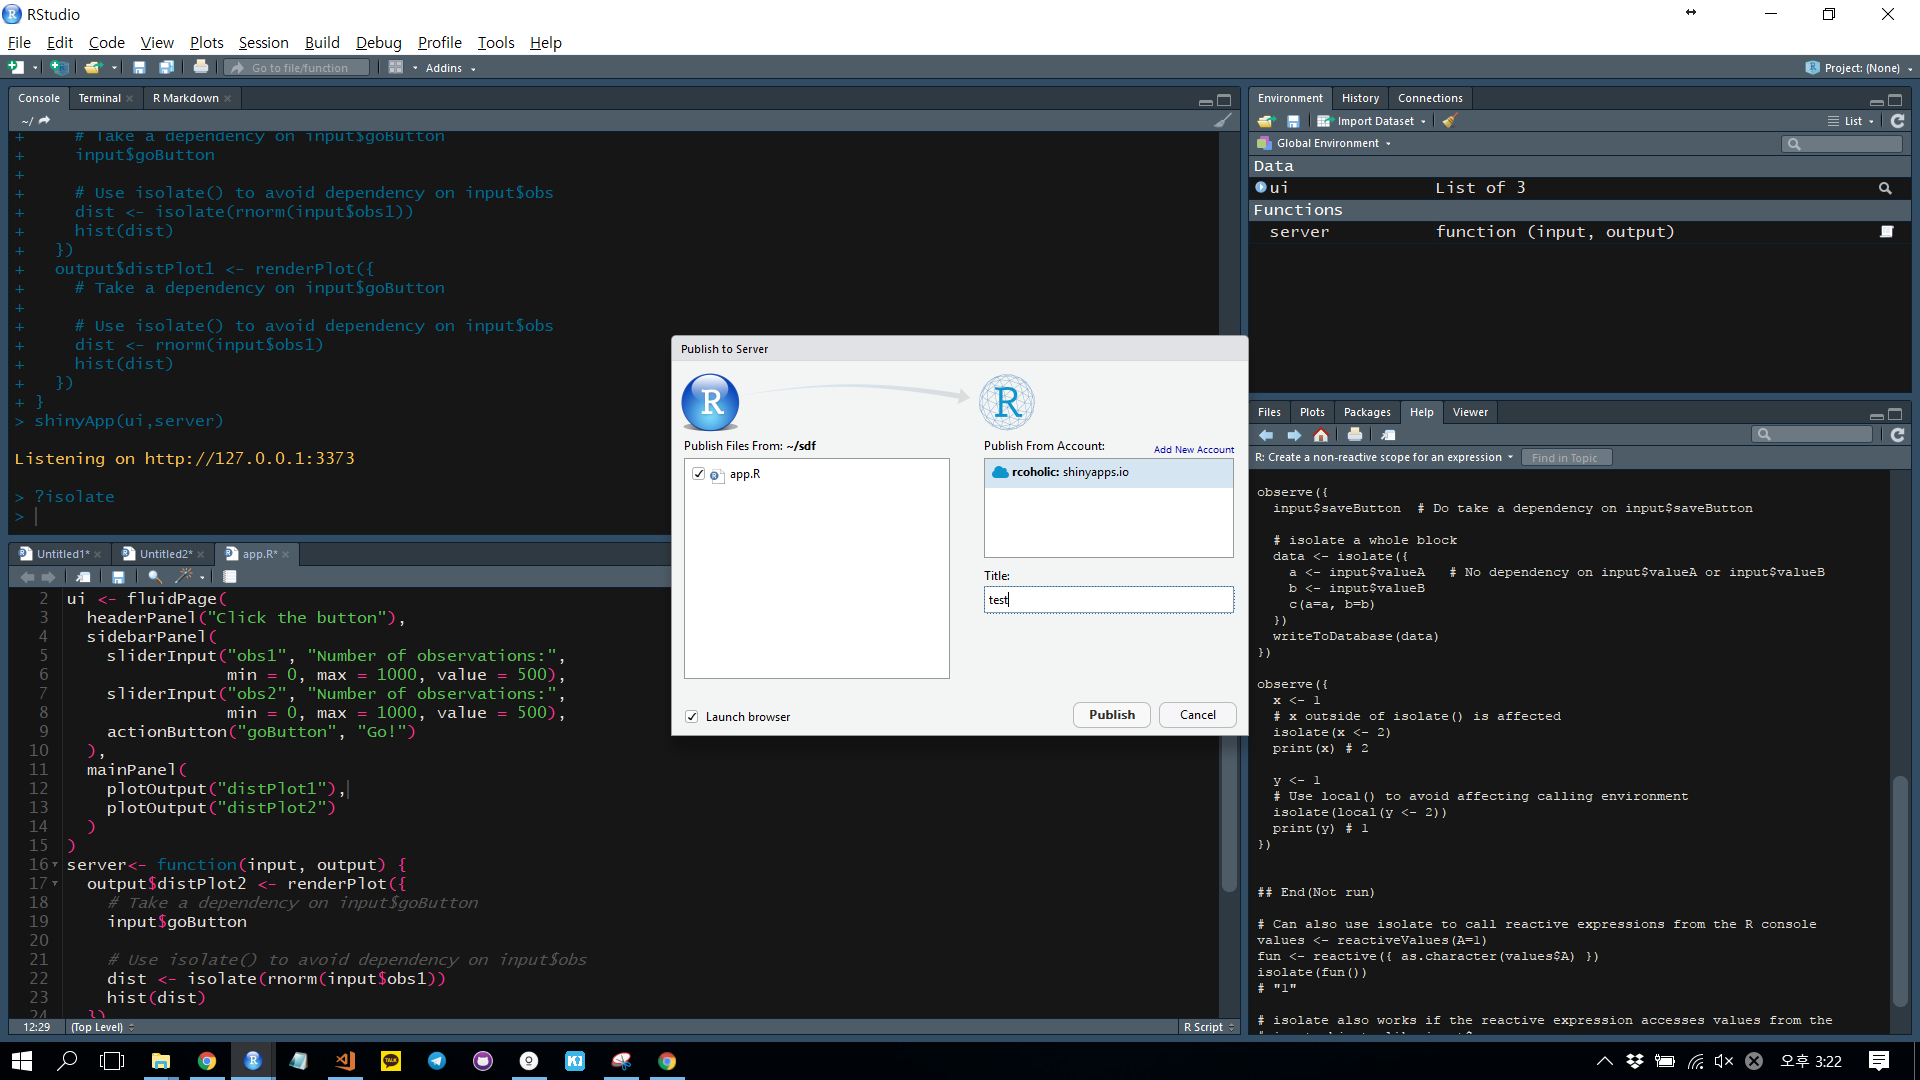This screenshot has height=1080, width=1920.
Task: Click the broom icon to clear the workspace
Action: (1450, 121)
